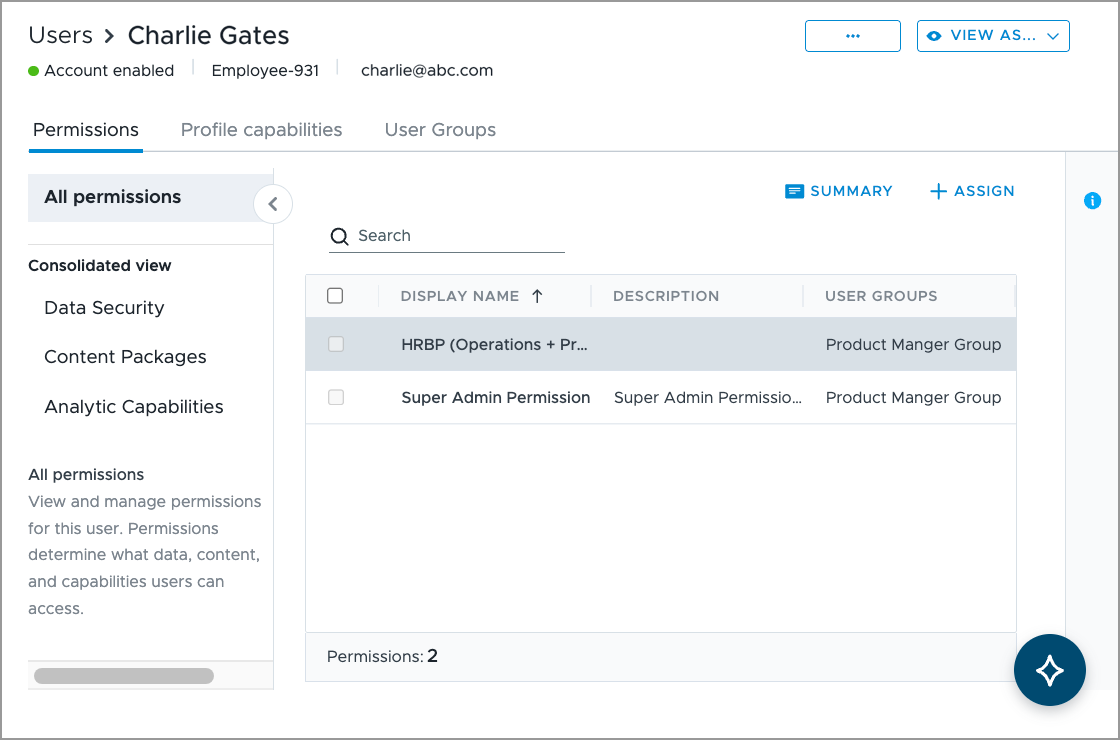Switch to the Permissions tab

86,130
